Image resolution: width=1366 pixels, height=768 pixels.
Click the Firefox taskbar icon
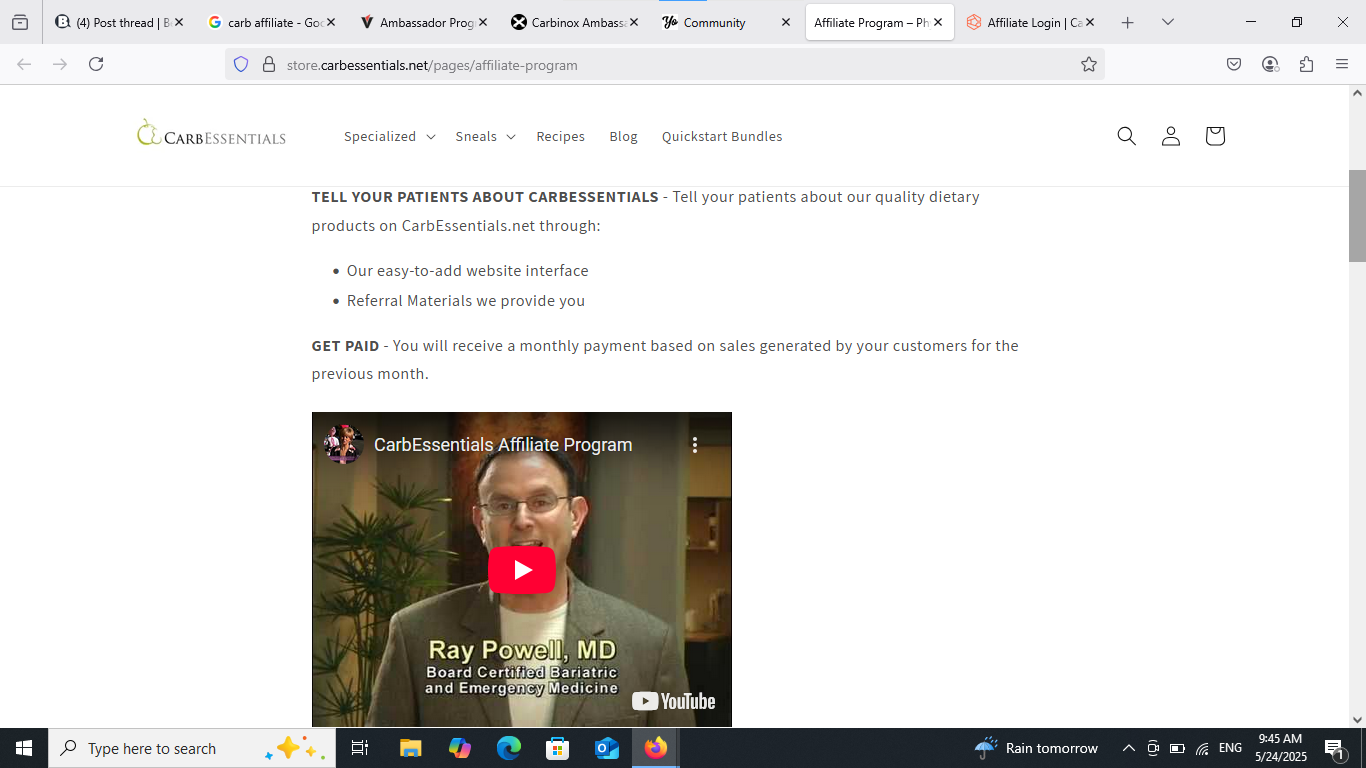tap(656, 748)
